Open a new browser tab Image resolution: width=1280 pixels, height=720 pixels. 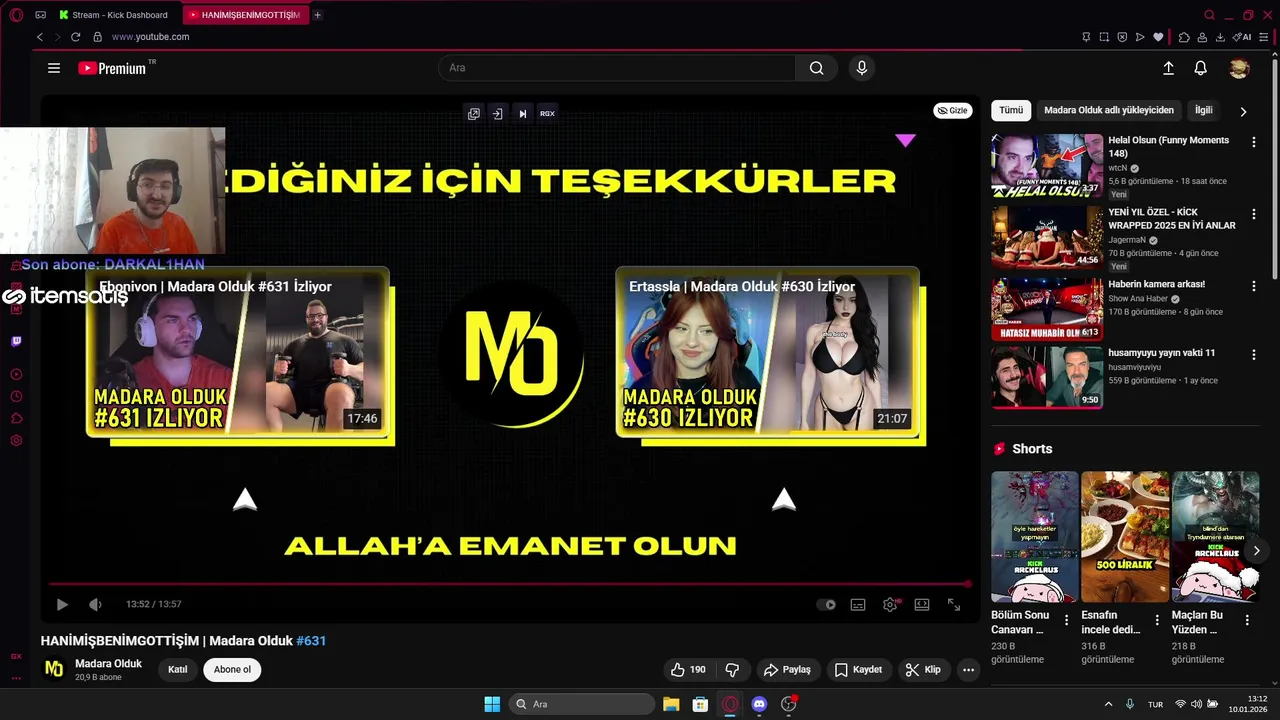pos(318,15)
